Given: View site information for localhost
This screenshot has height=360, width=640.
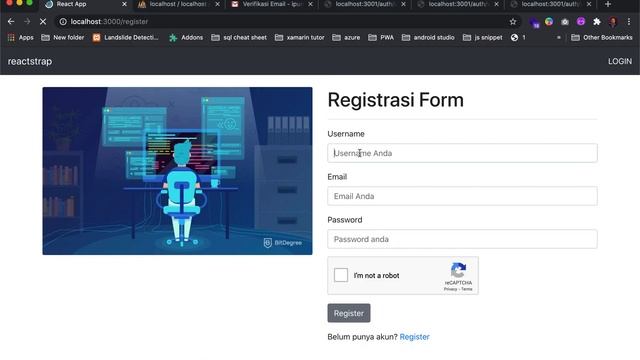Looking at the screenshot, I should (63, 22).
